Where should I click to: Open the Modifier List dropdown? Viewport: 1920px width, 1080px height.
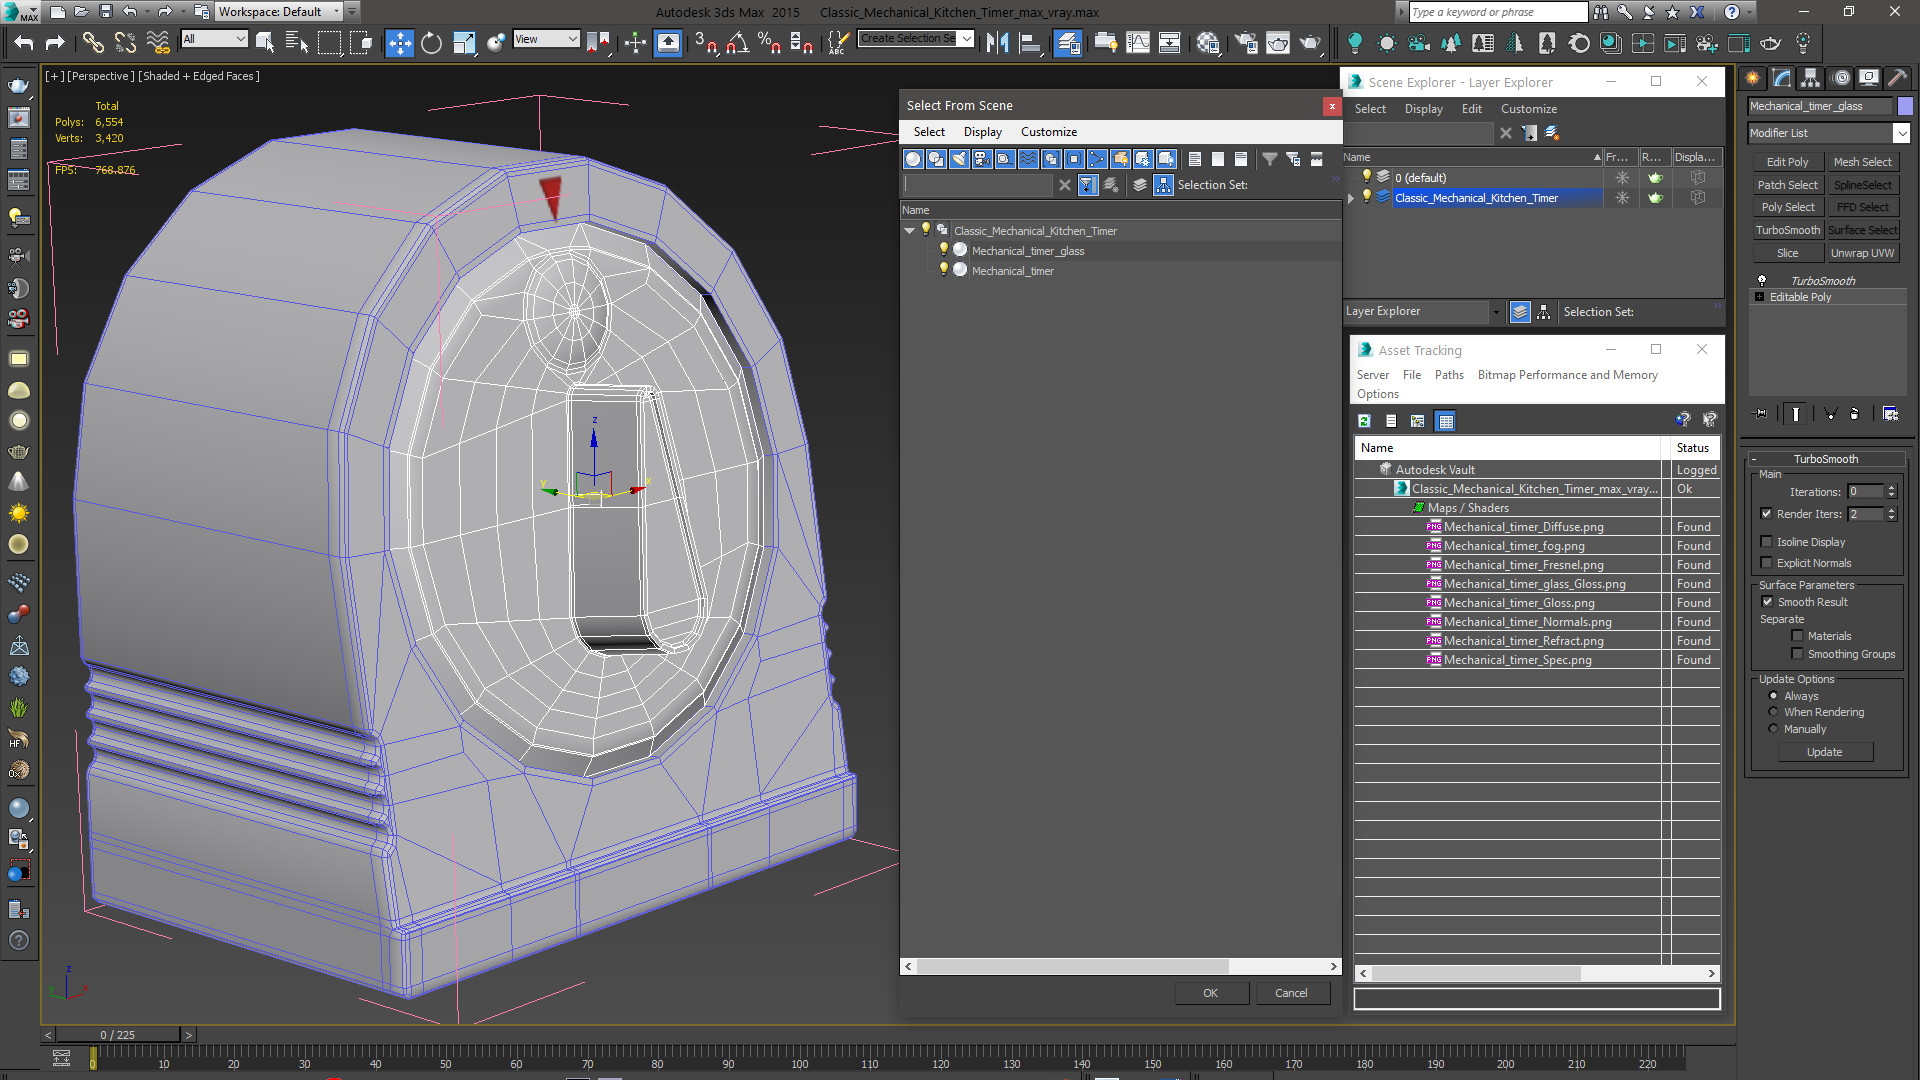(x=1901, y=133)
